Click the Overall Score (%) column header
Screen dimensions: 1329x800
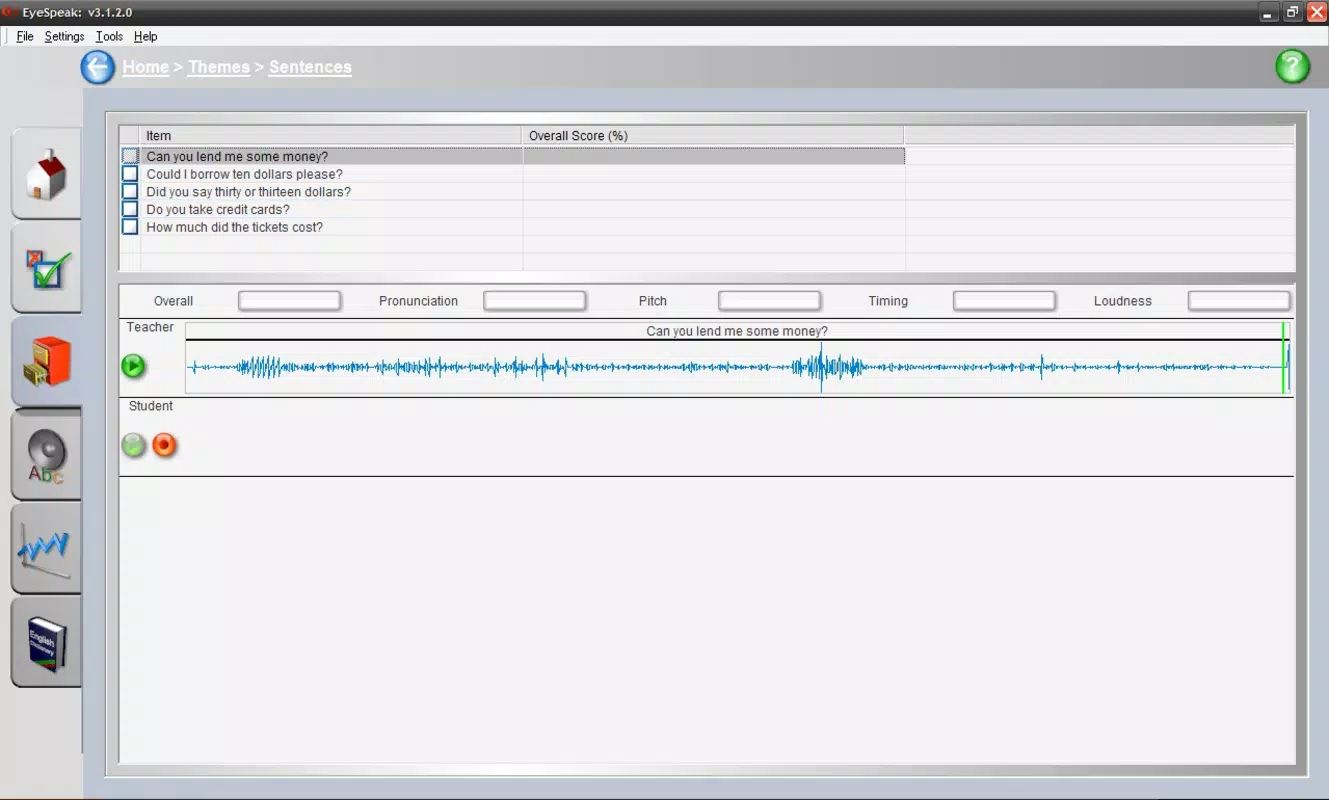pyautogui.click(x=713, y=136)
